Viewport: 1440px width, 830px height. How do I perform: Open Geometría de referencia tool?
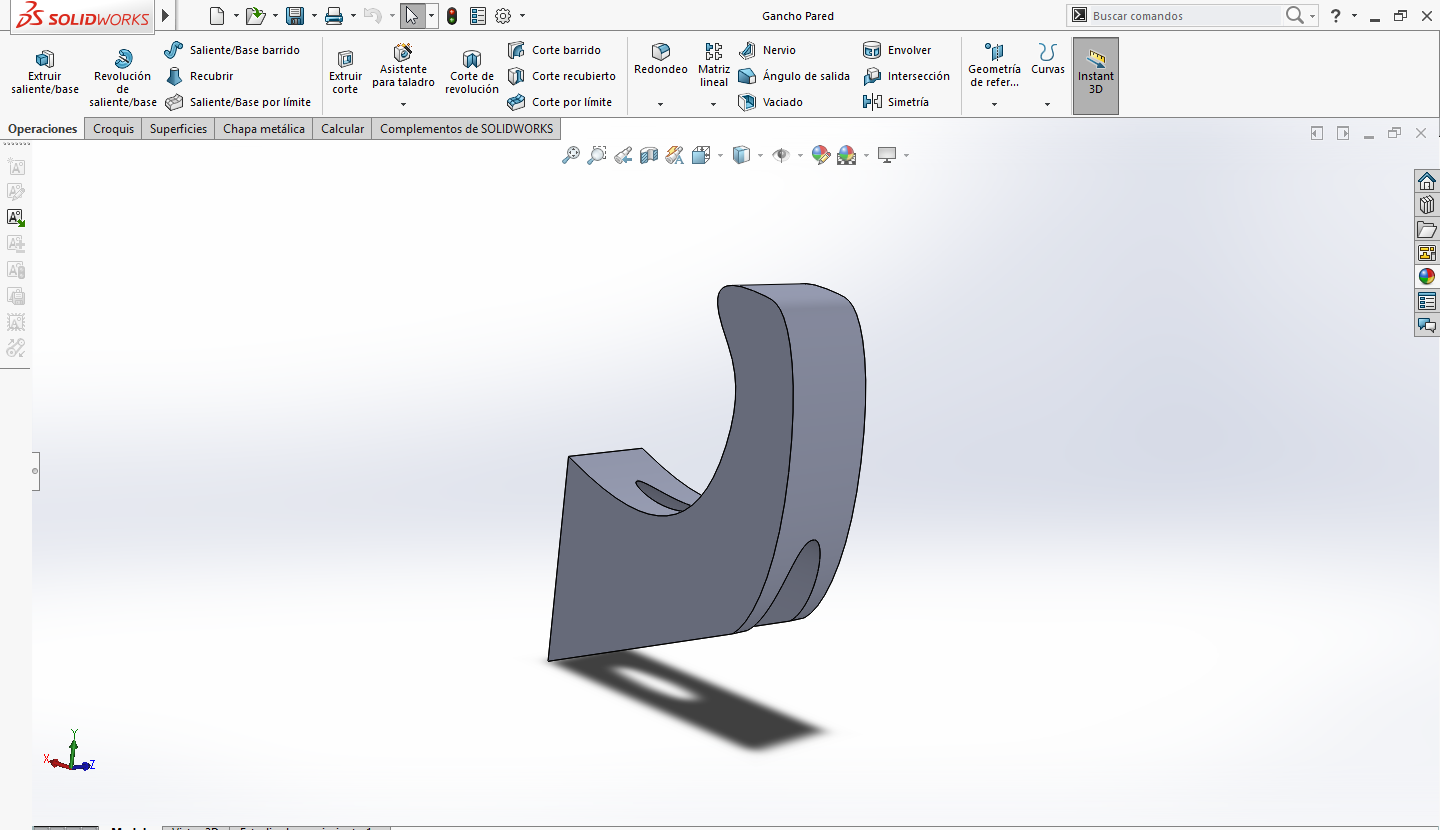(x=994, y=65)
